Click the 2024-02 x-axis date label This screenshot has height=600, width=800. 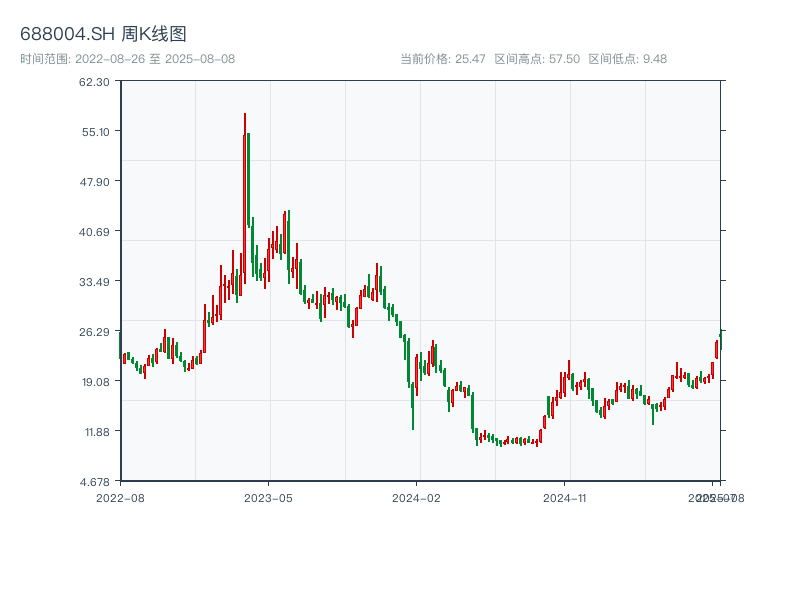click(416, 497)
